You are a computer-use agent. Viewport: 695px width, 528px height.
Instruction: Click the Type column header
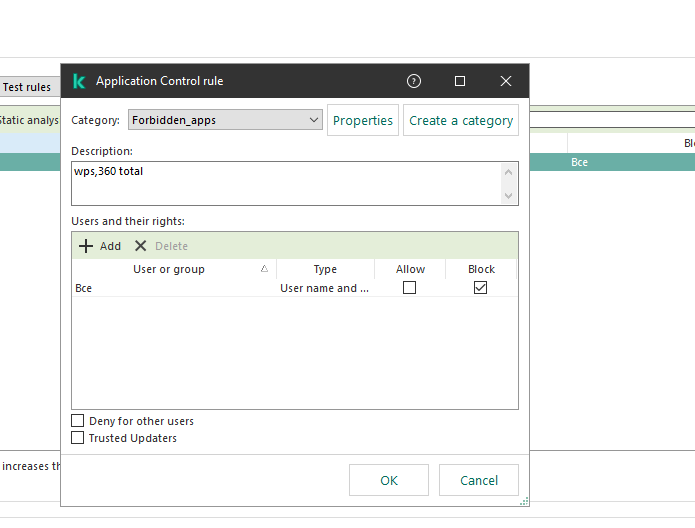pos(325,269)
